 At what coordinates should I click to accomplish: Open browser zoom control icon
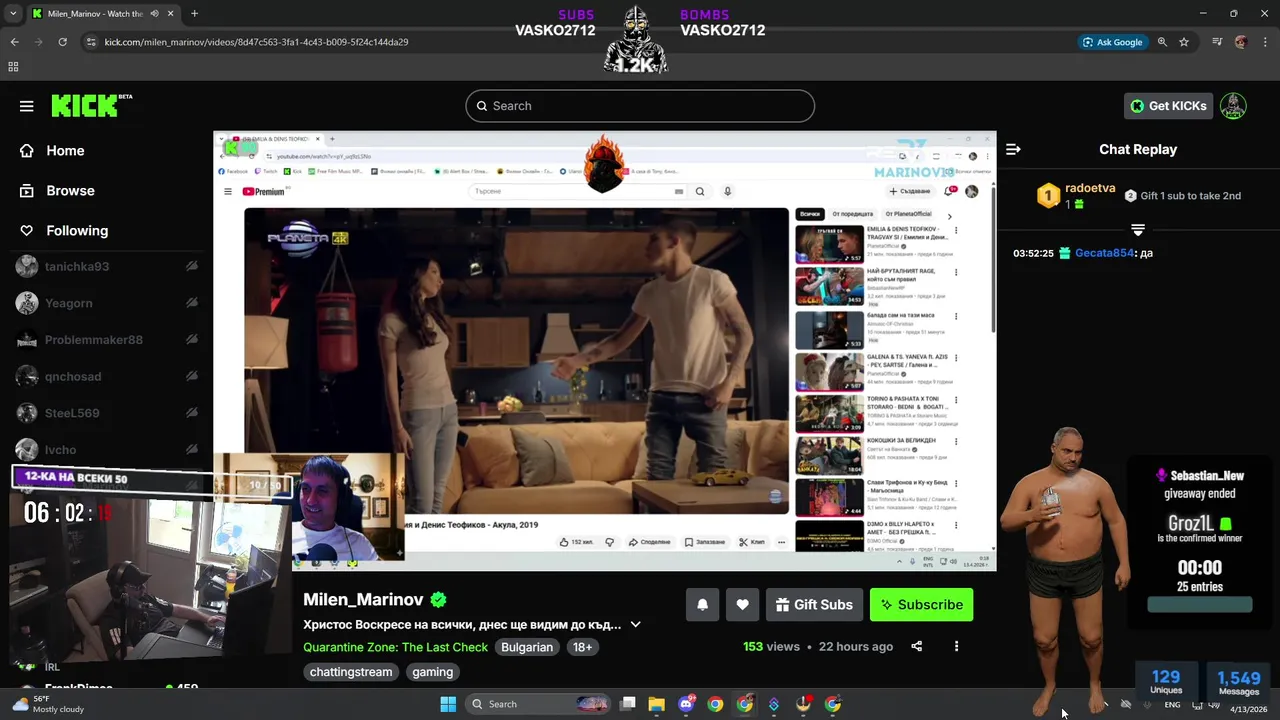(x=1162, y=42)
